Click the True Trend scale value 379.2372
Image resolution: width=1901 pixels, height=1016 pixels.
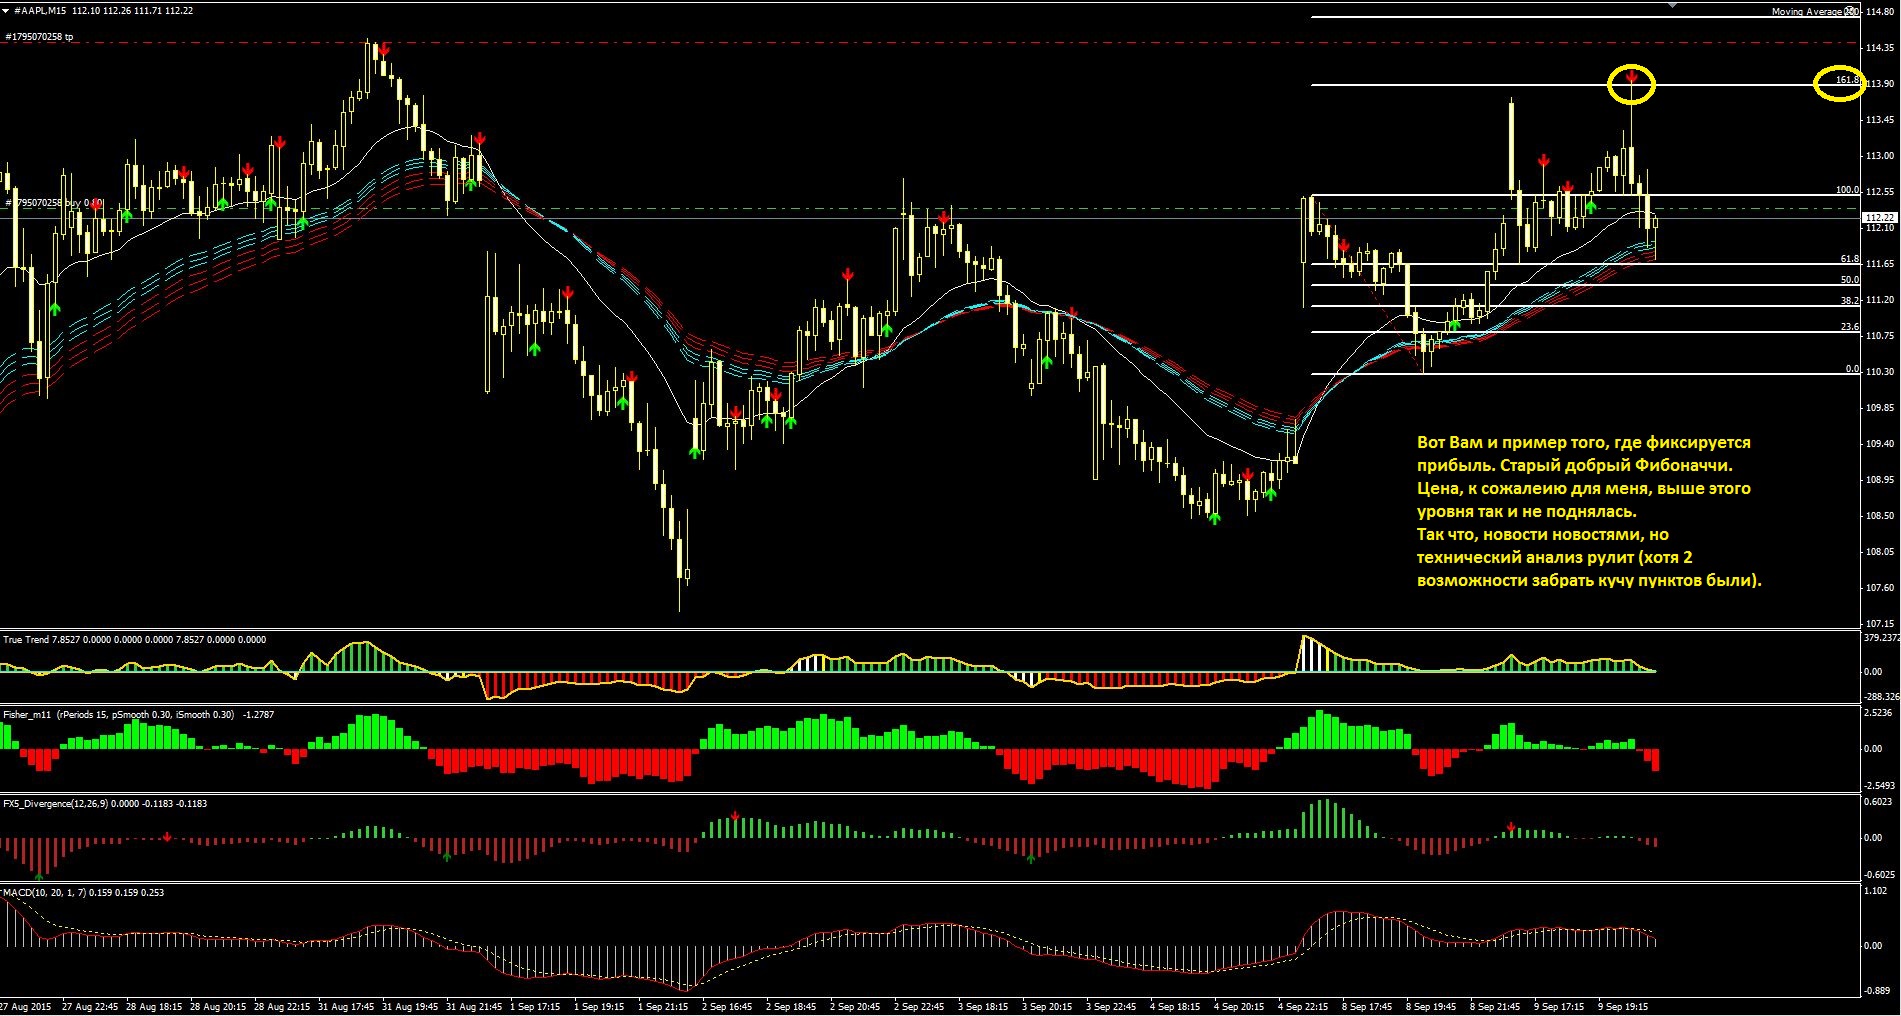1881,638
